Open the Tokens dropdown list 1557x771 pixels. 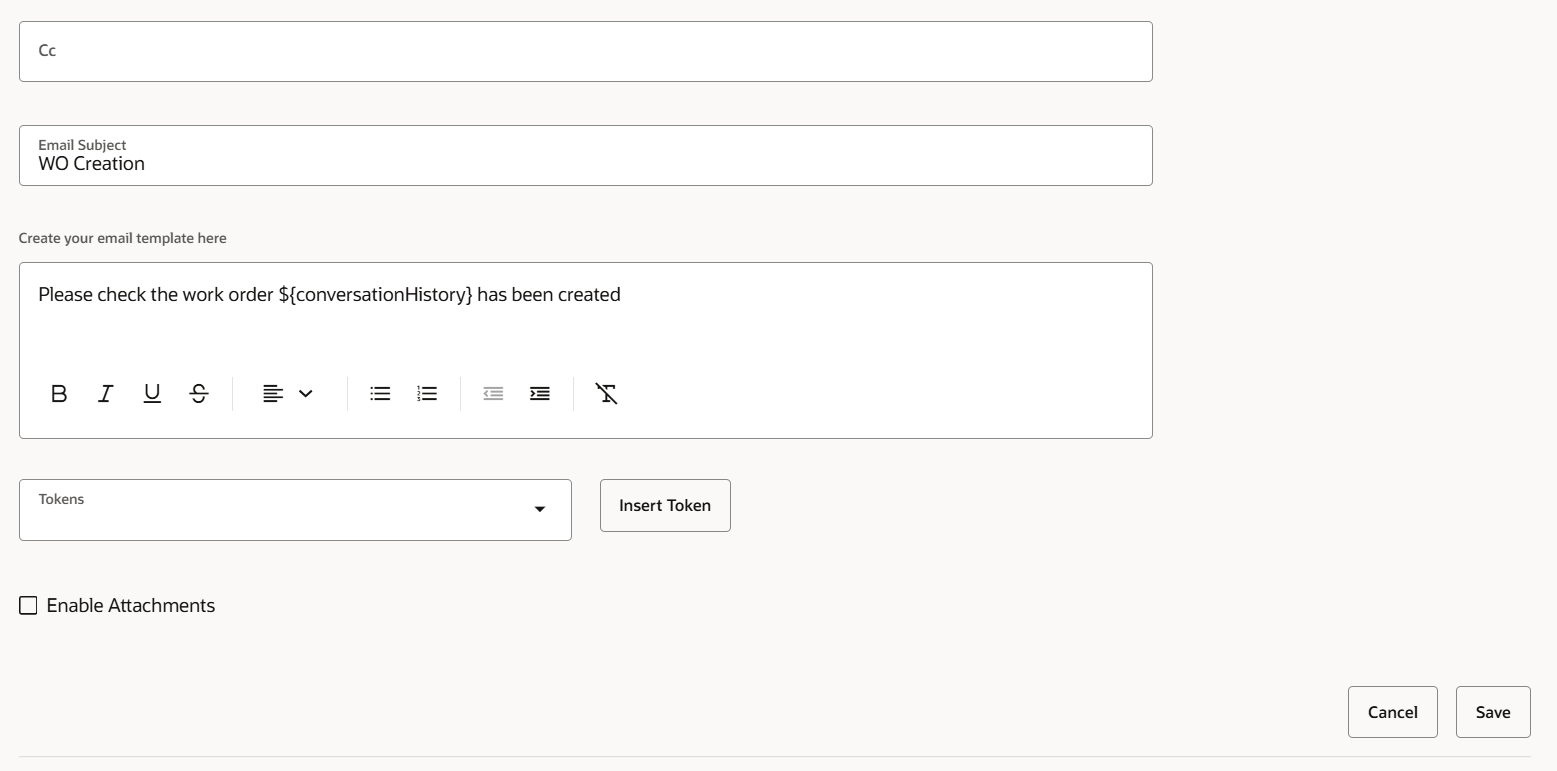(x=295, y=510)
